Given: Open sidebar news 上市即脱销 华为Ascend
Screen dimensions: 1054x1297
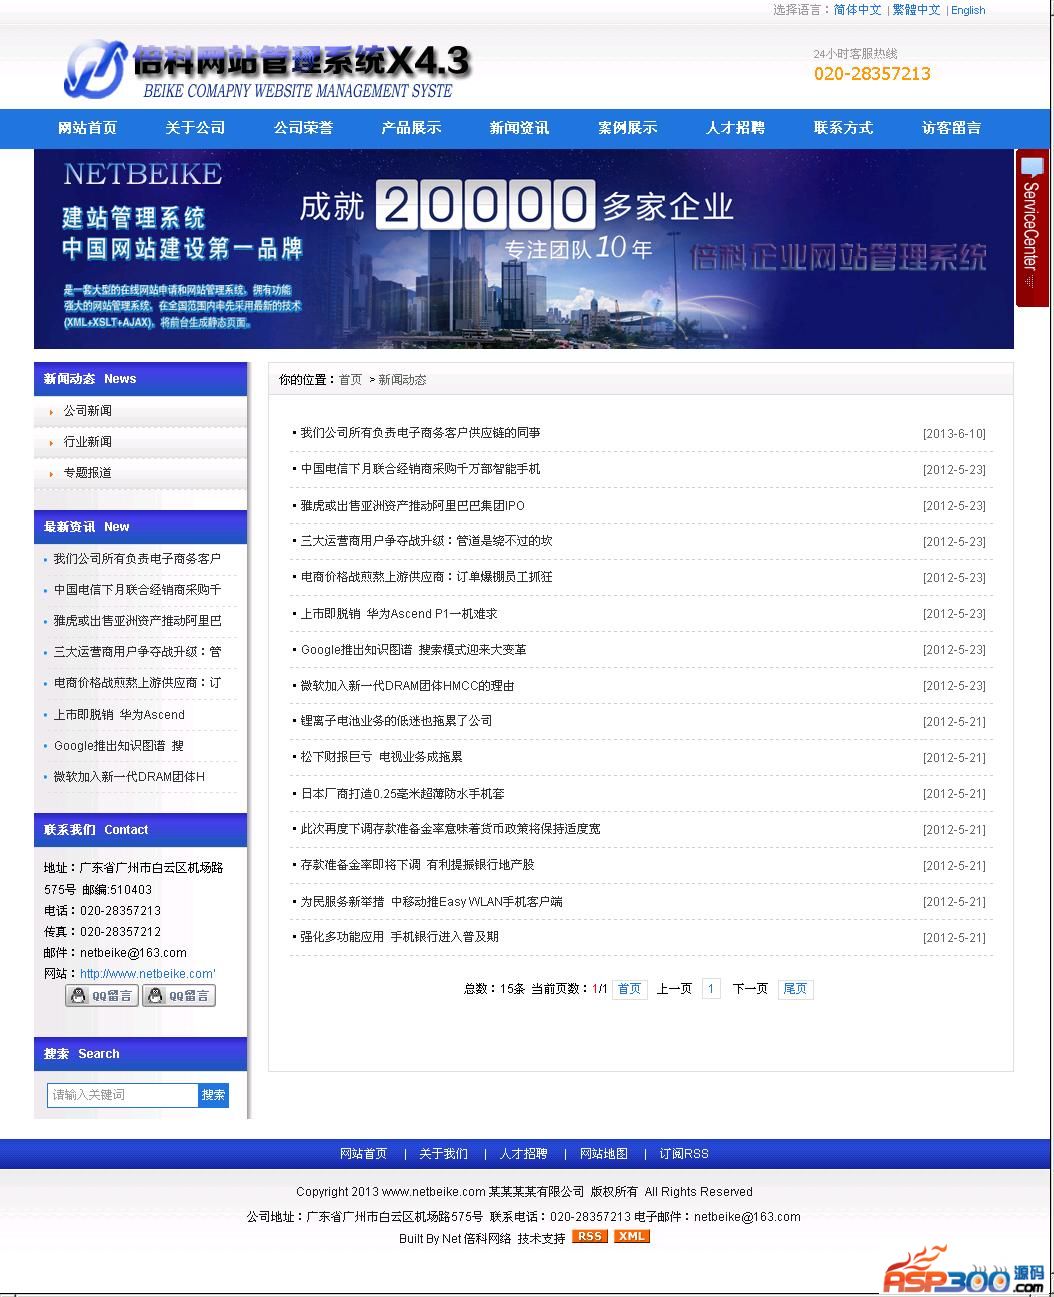Looking at the screenshot, I should click(119, 715).
